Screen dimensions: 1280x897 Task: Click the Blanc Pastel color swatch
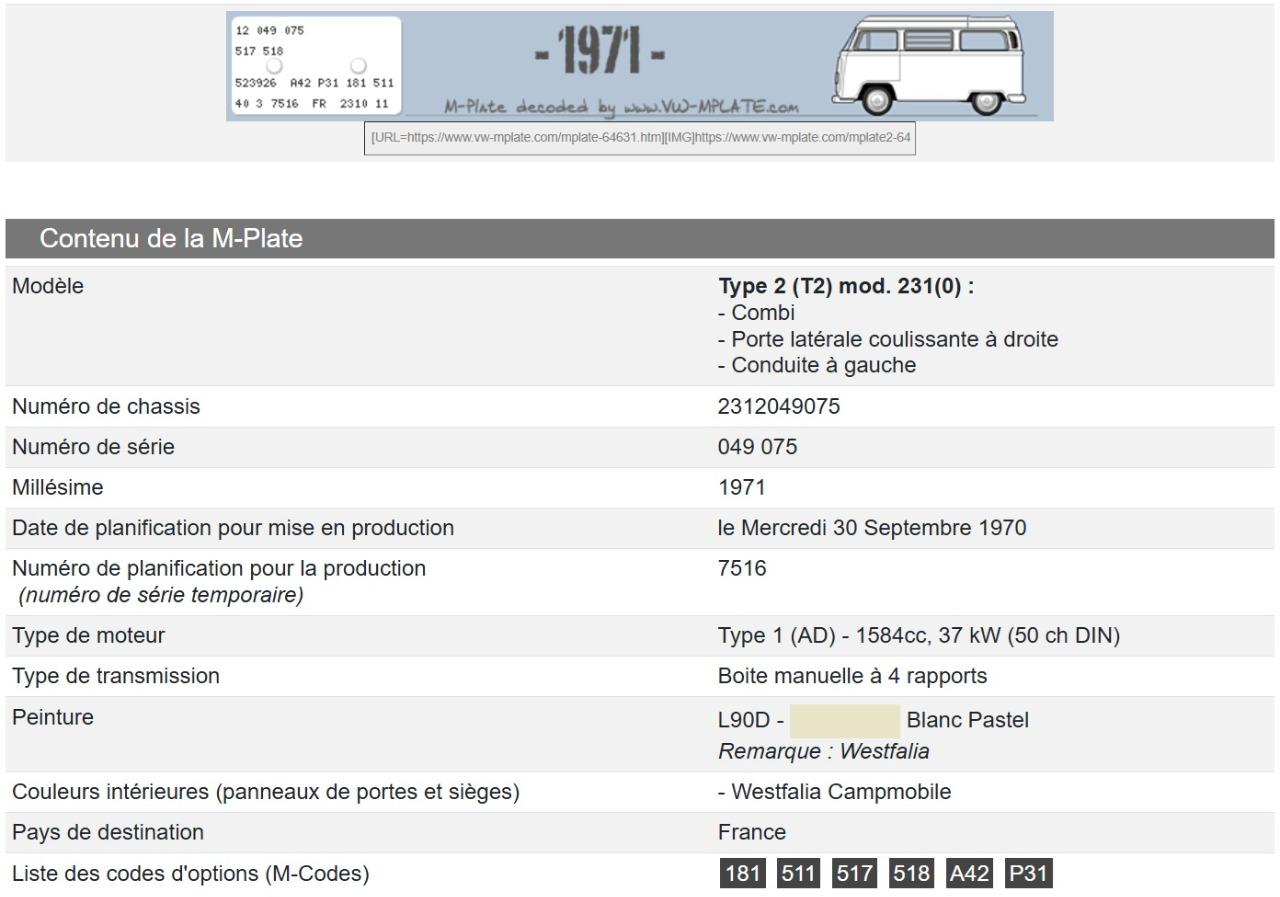845,721
